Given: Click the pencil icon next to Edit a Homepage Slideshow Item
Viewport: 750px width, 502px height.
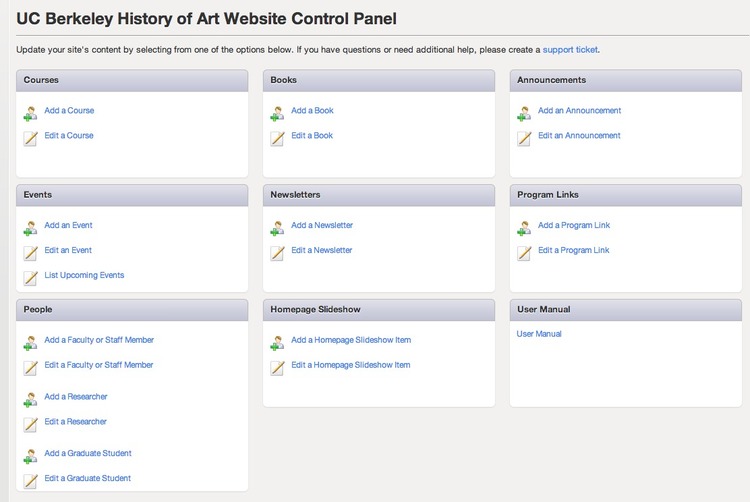Looking at the screenshot, I should (277, 368).
